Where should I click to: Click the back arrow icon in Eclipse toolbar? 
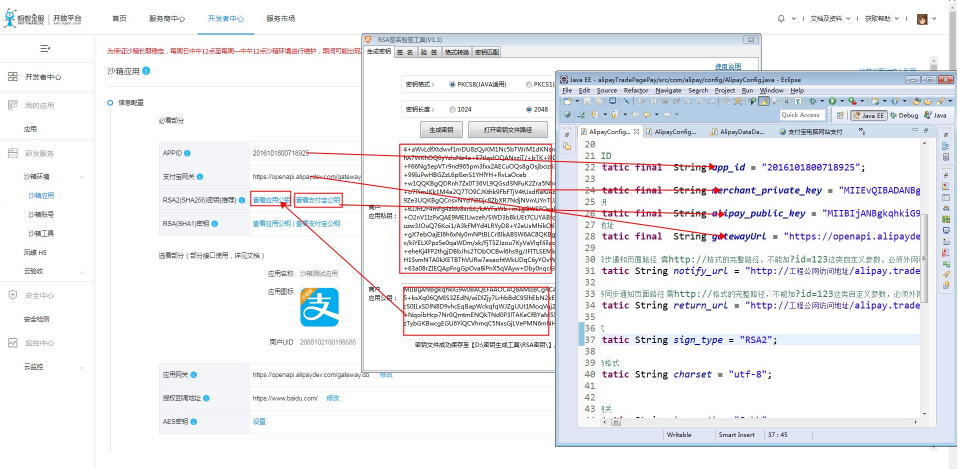pos(647,114)
